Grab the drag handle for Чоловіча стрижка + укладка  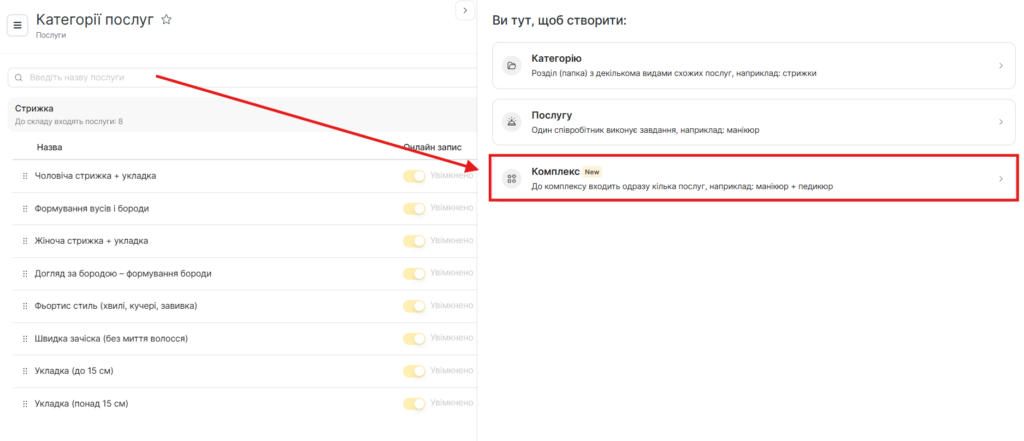(x=25, y=176)
